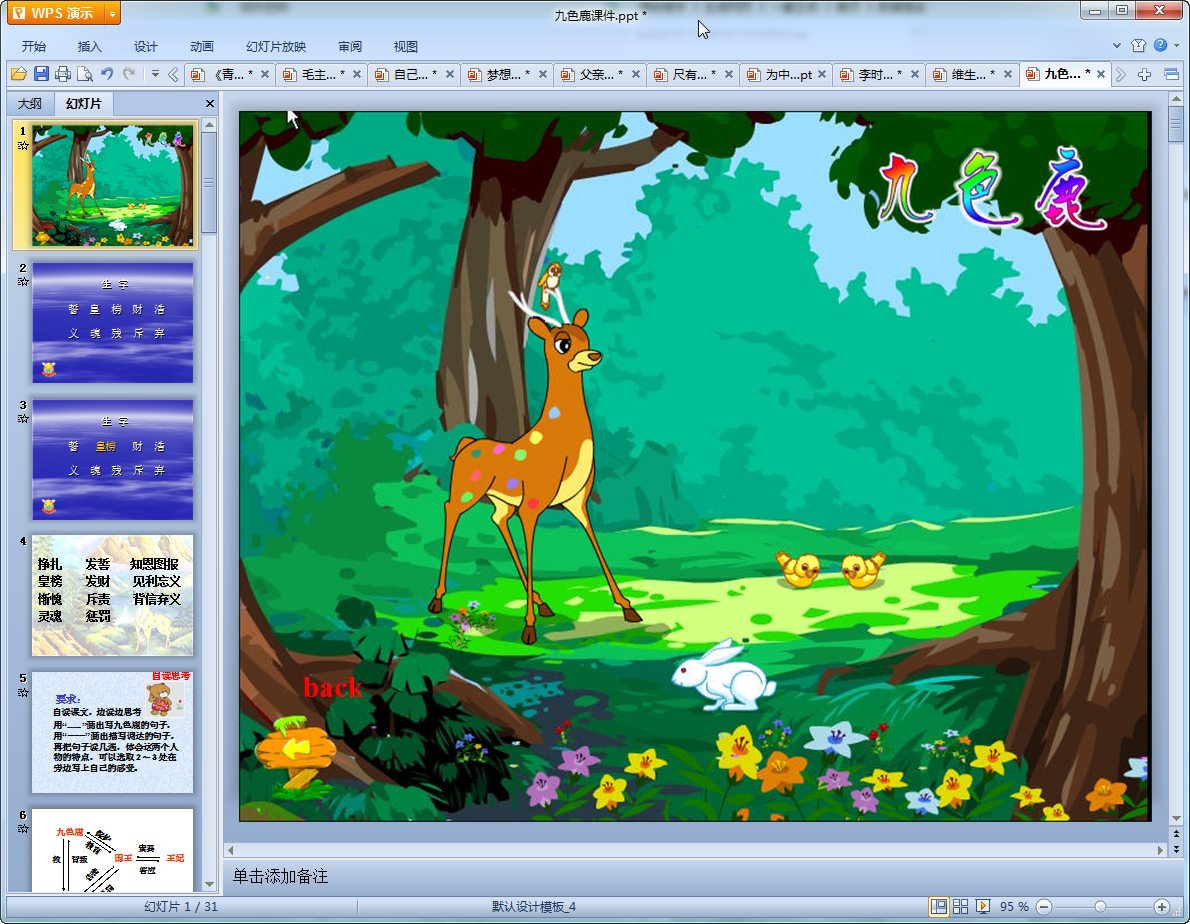Open the WPS 演示 application menu dropdown

click(112, 13)
